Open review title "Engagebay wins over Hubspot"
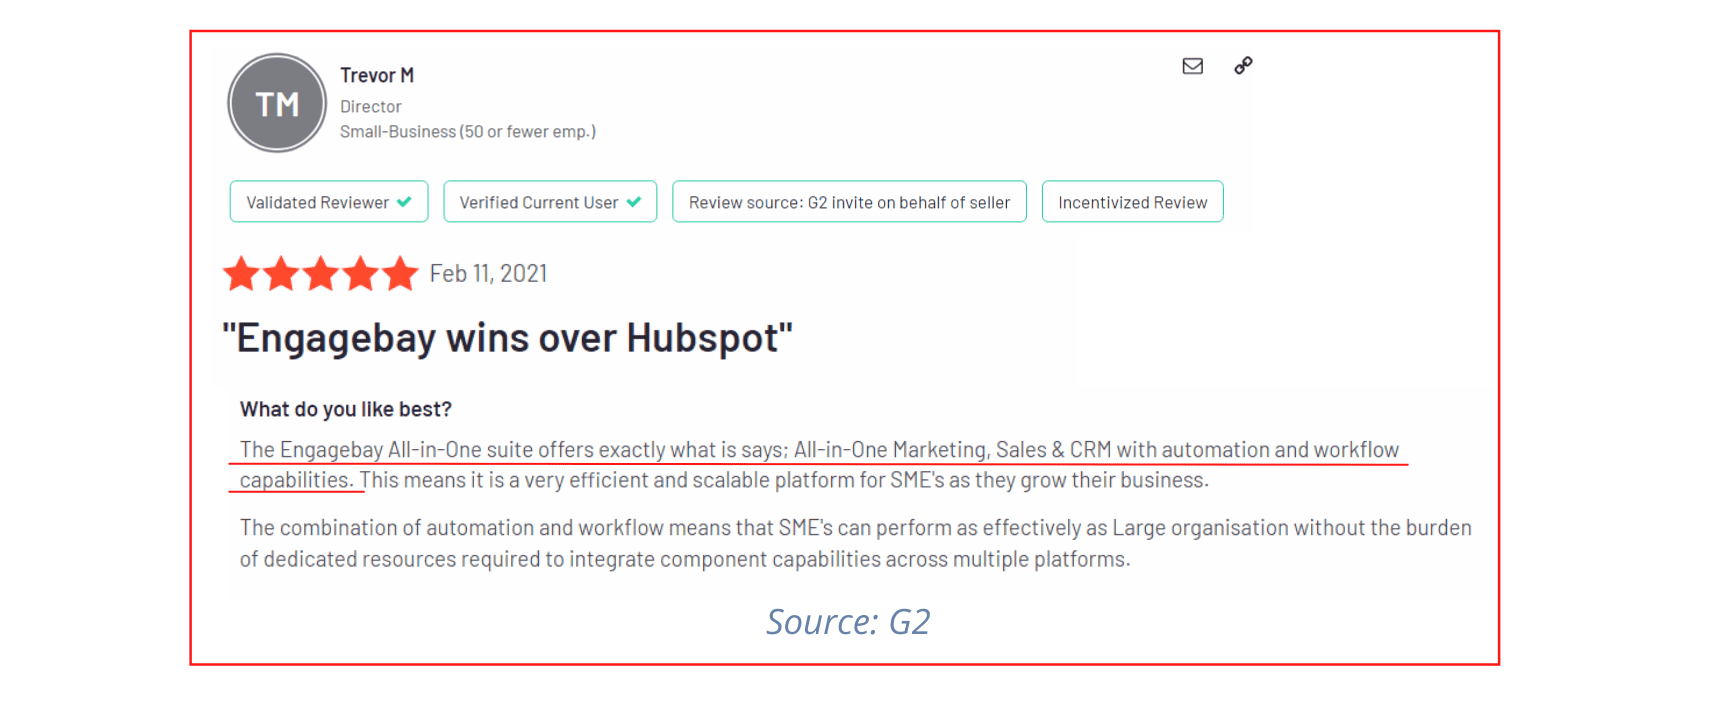 [x=507, y=338]
